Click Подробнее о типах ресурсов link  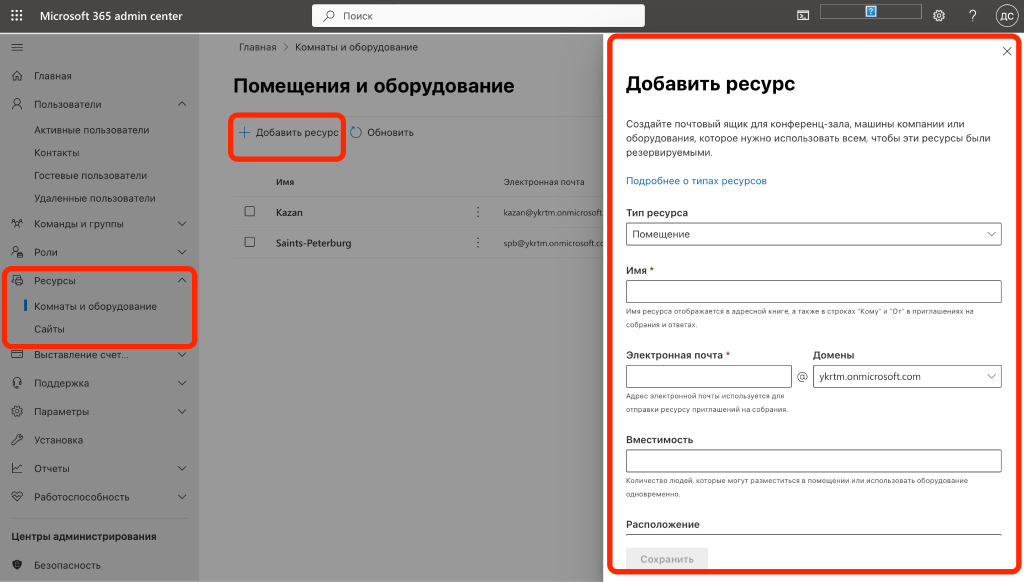[x=696, y=181]
